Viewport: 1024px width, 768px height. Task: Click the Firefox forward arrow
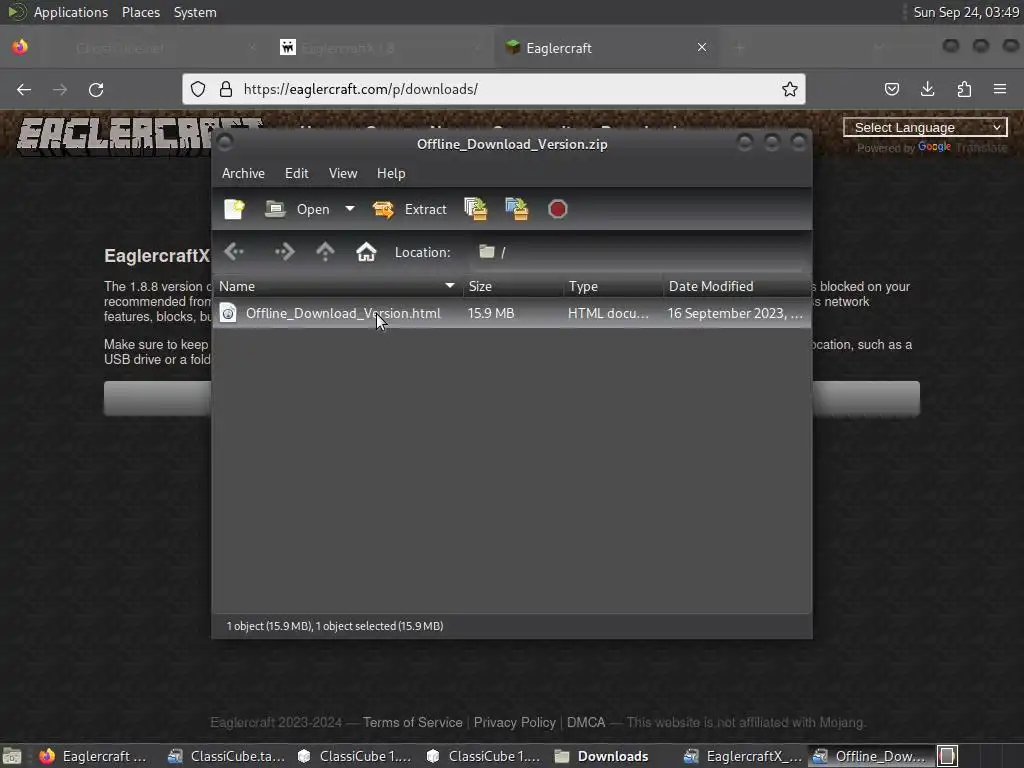(x=60, y=89)
